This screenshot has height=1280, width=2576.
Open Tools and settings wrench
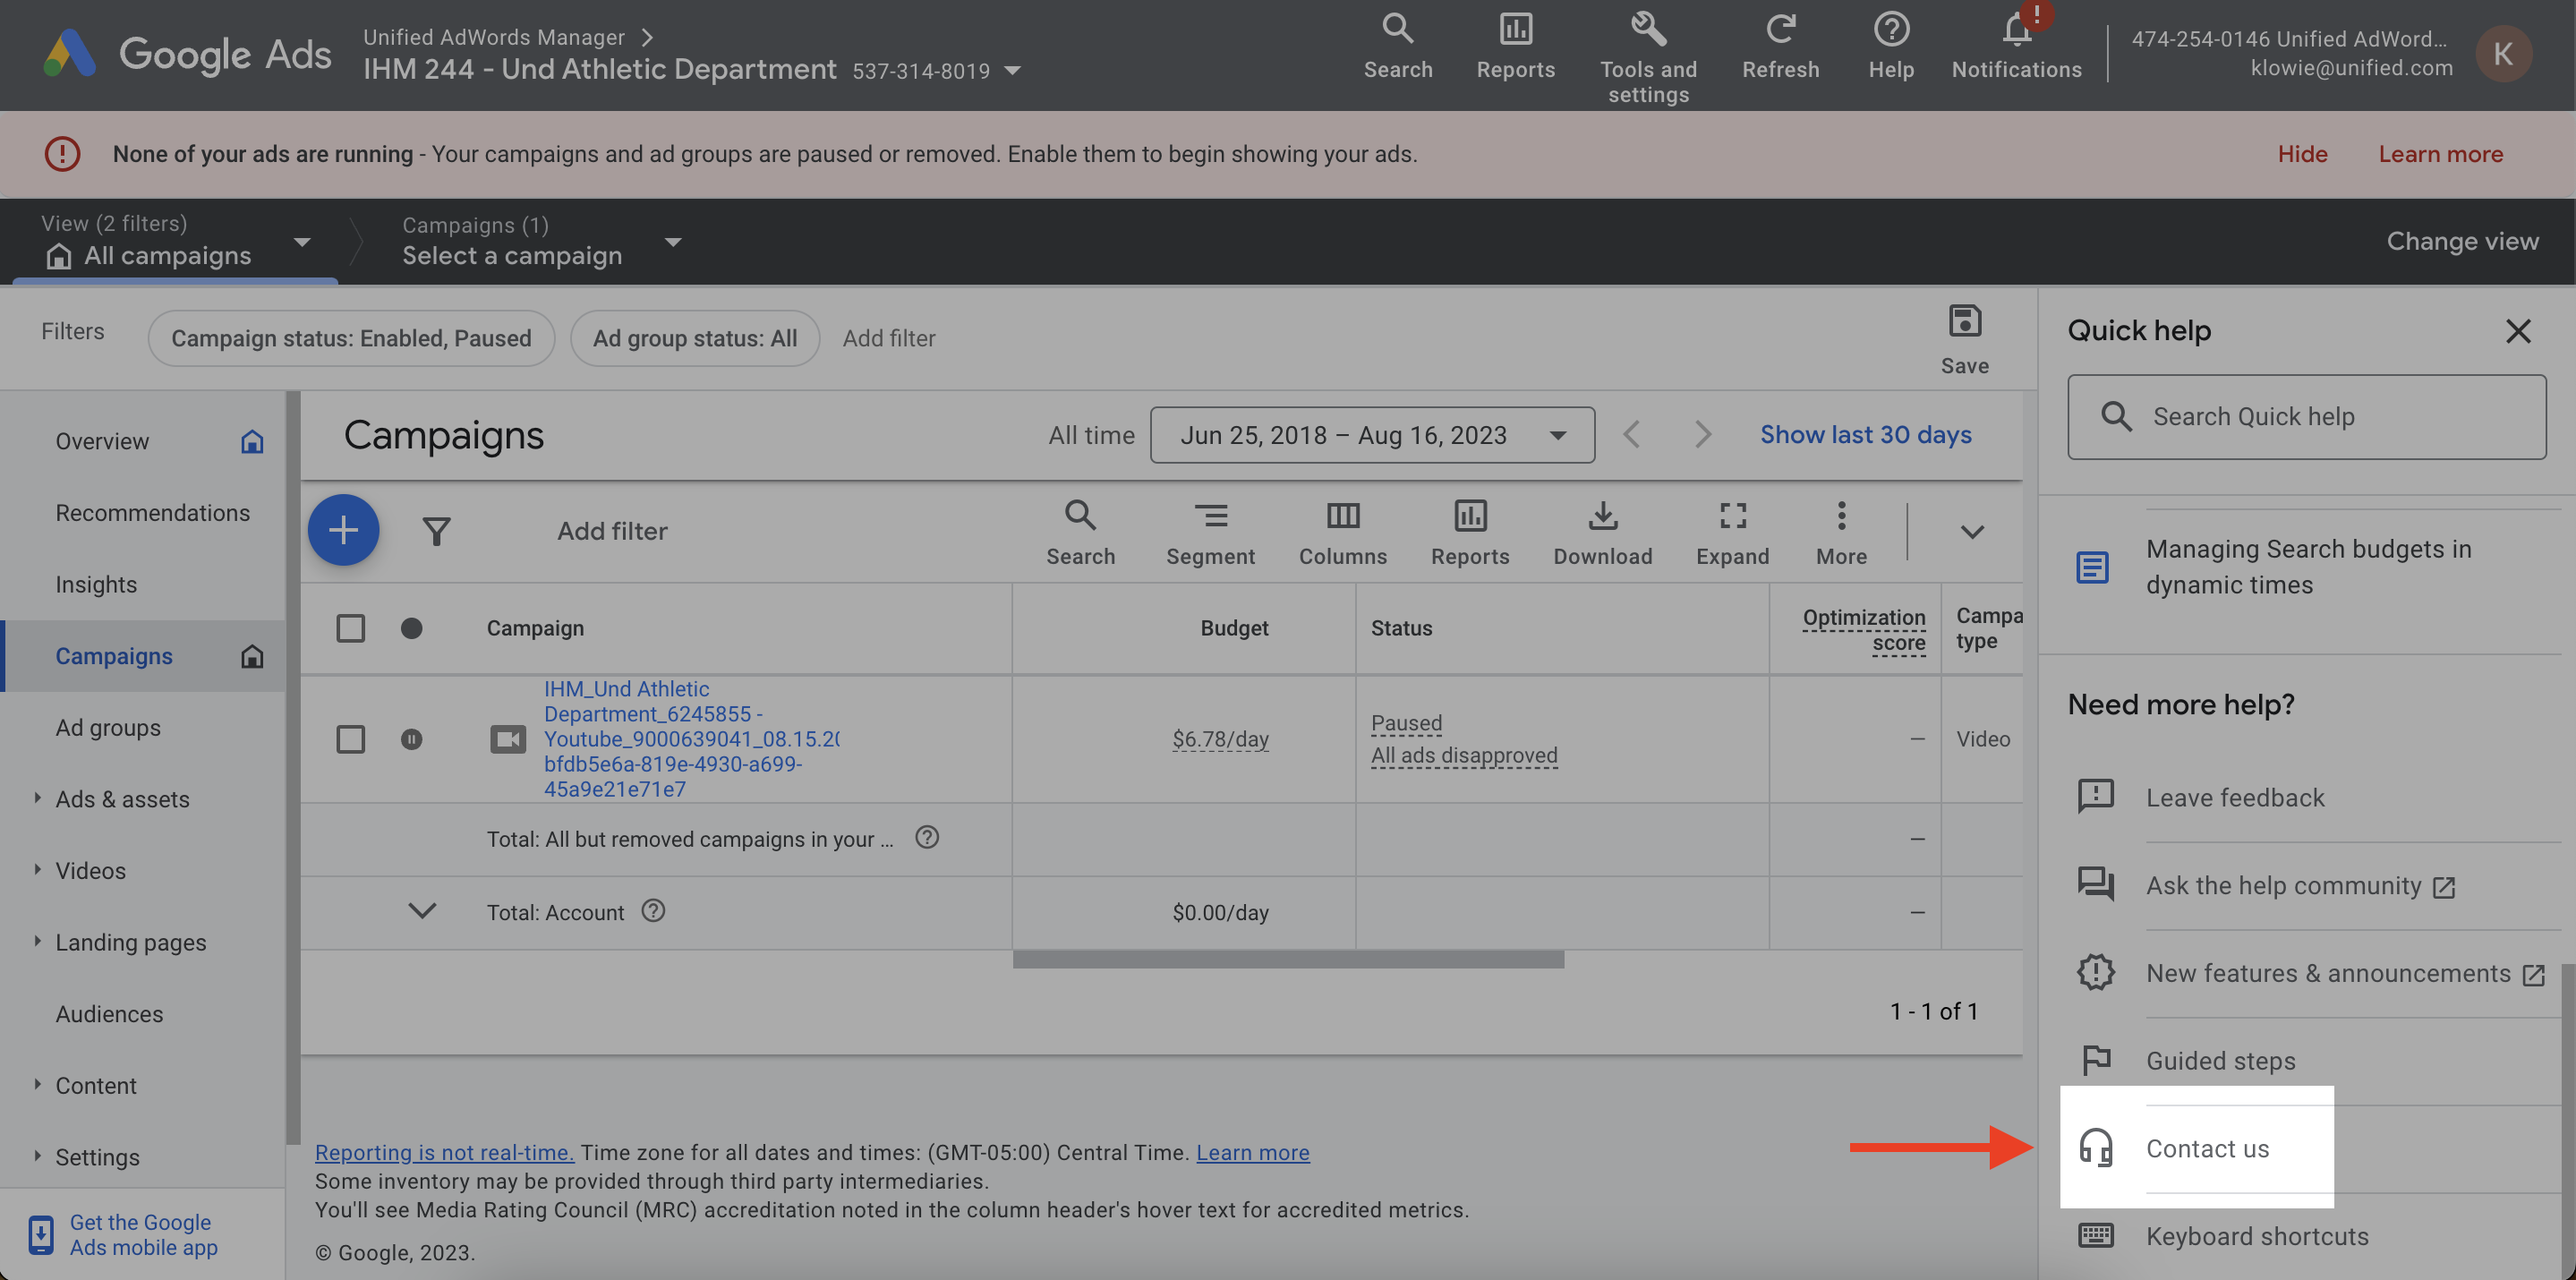tap(1647, 57)
